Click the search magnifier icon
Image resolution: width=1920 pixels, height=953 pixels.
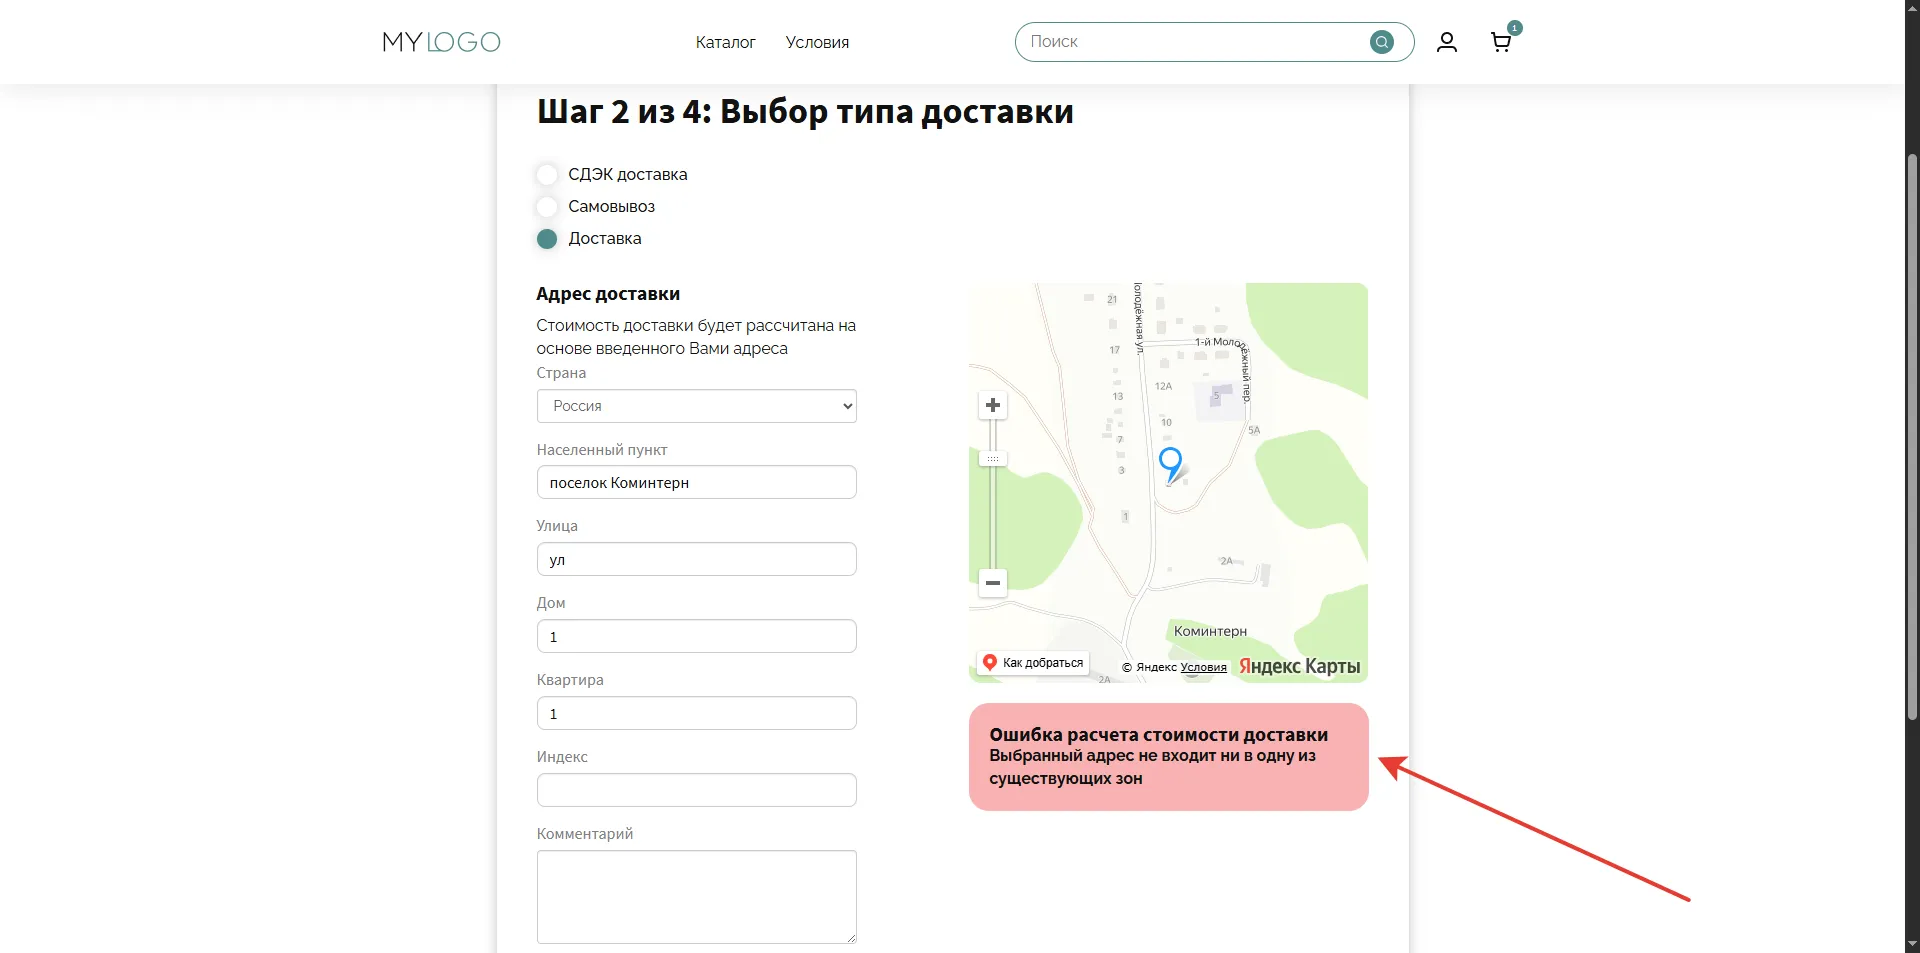1381,42
